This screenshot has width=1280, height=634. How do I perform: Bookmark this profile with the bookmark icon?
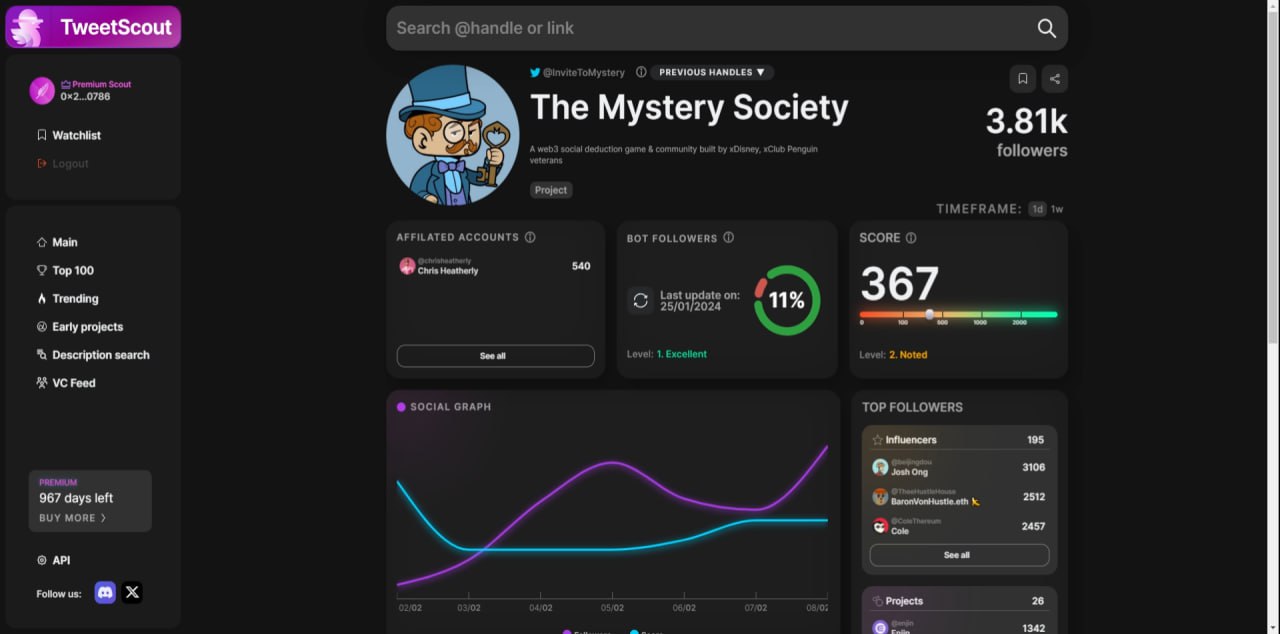[x=1022, y=78]
